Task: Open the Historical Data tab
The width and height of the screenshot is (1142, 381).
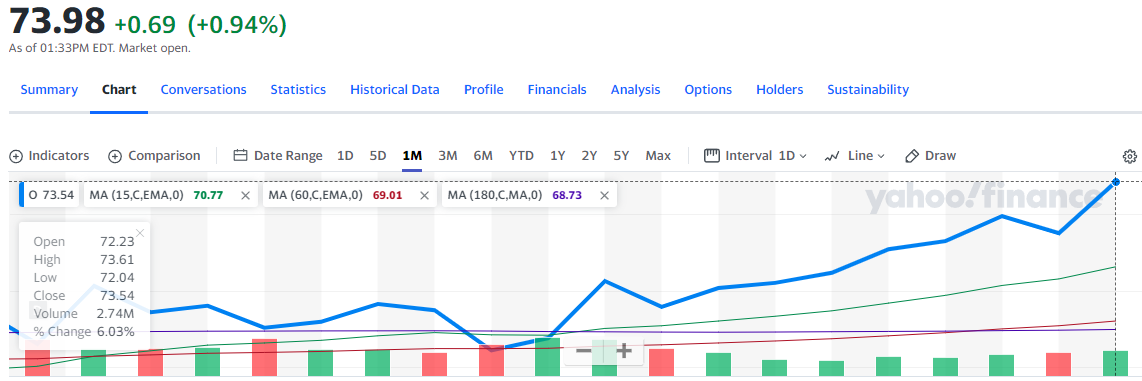Action: (x=395, y=90)
